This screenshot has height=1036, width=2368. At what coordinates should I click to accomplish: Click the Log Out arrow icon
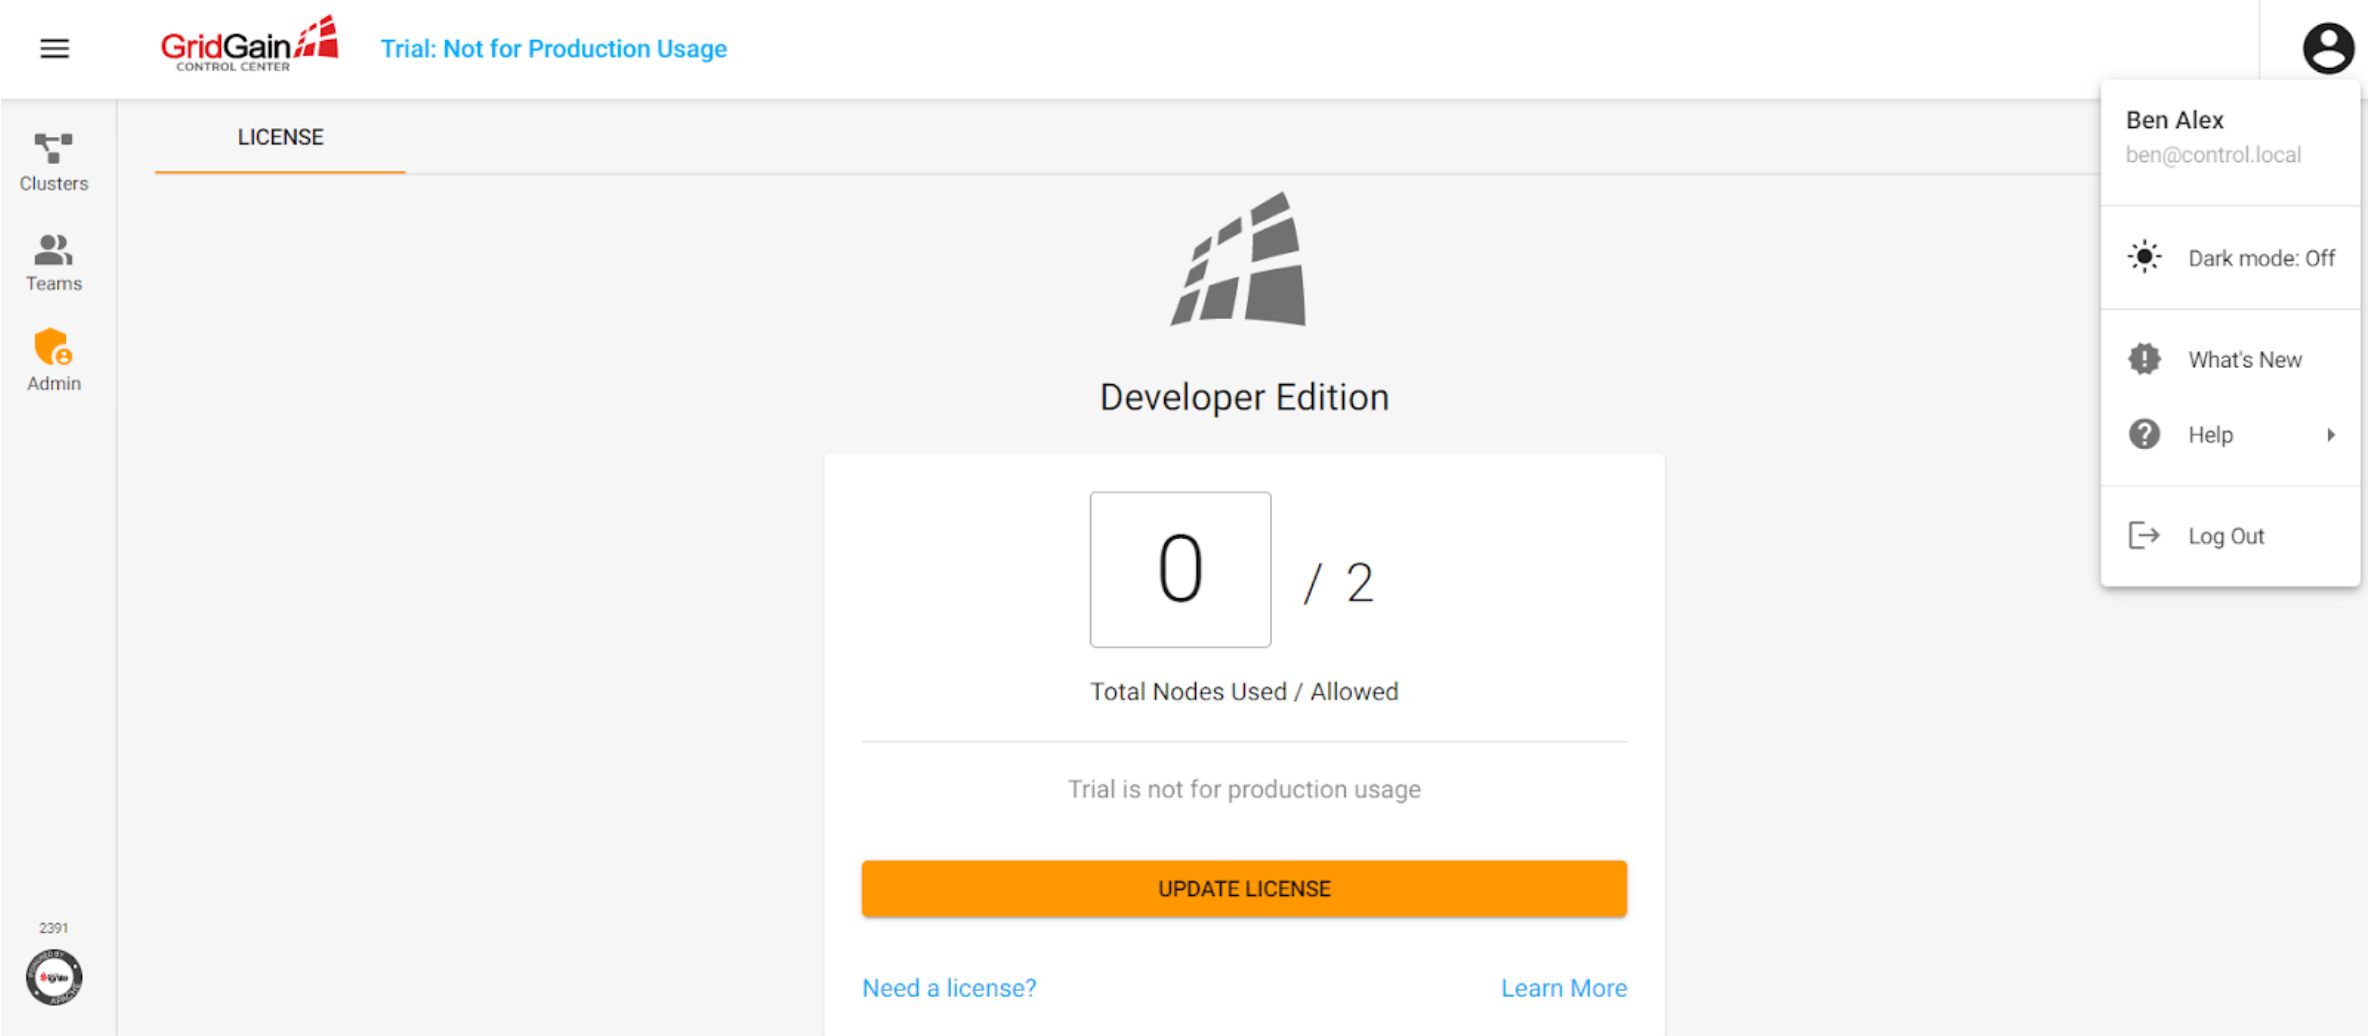[2143, 535]
